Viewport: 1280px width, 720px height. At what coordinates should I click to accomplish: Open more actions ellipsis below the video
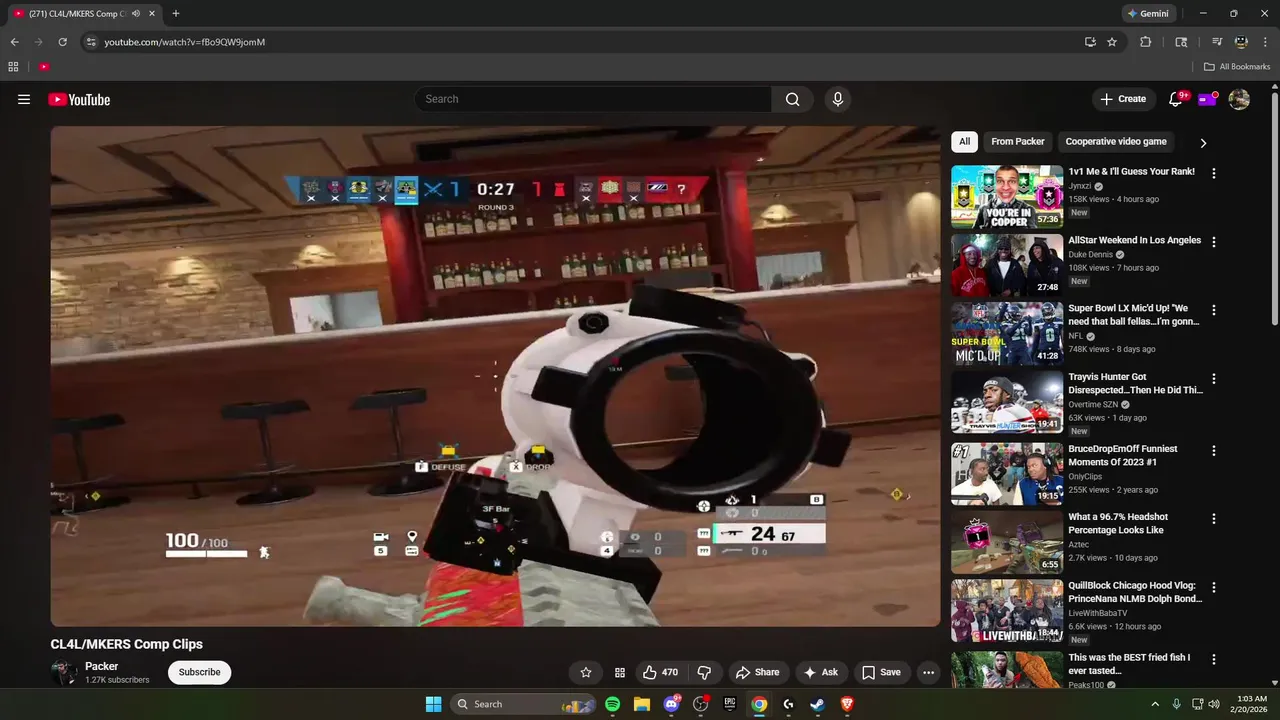[928, 673]
